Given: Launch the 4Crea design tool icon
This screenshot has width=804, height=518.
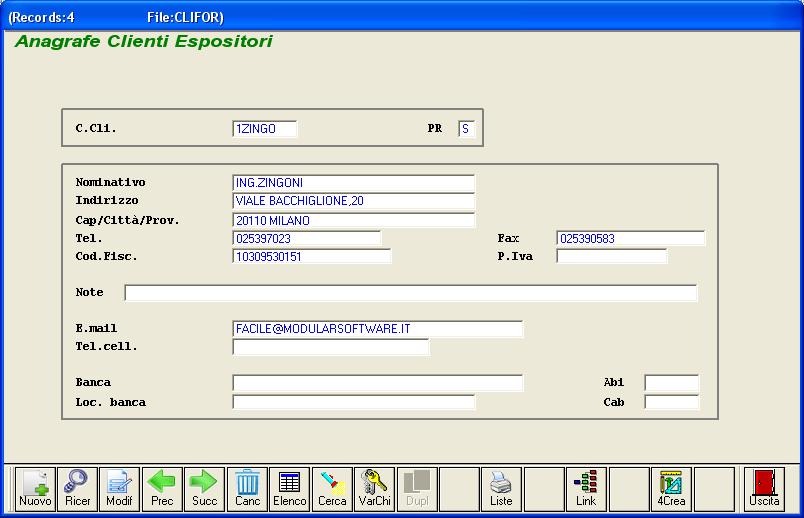Looking at the screenshot, I should tap(671, 489).
